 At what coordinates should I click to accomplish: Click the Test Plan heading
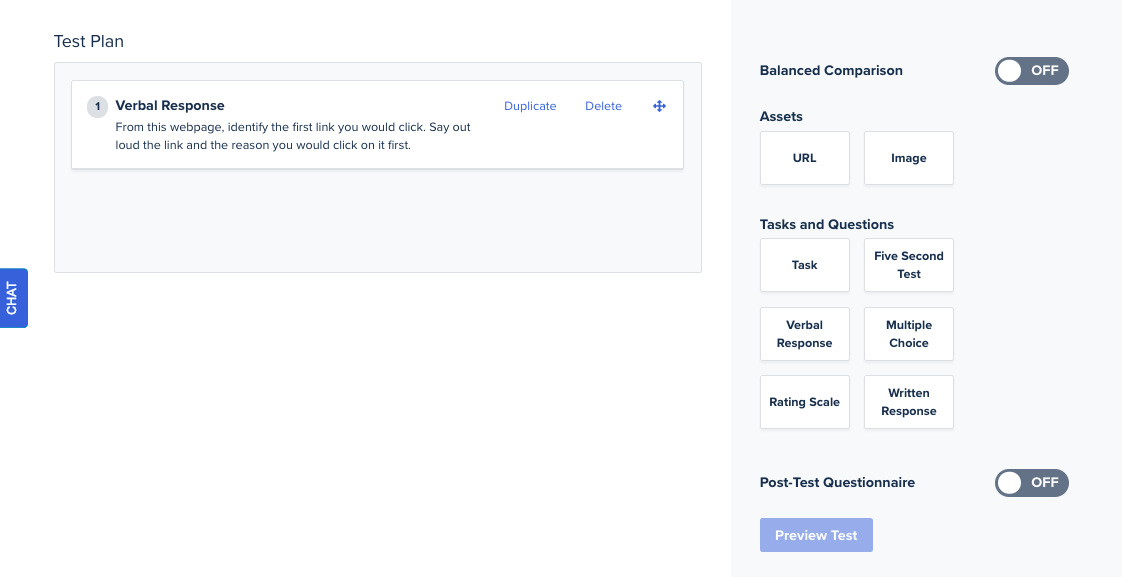coord(89,42)
